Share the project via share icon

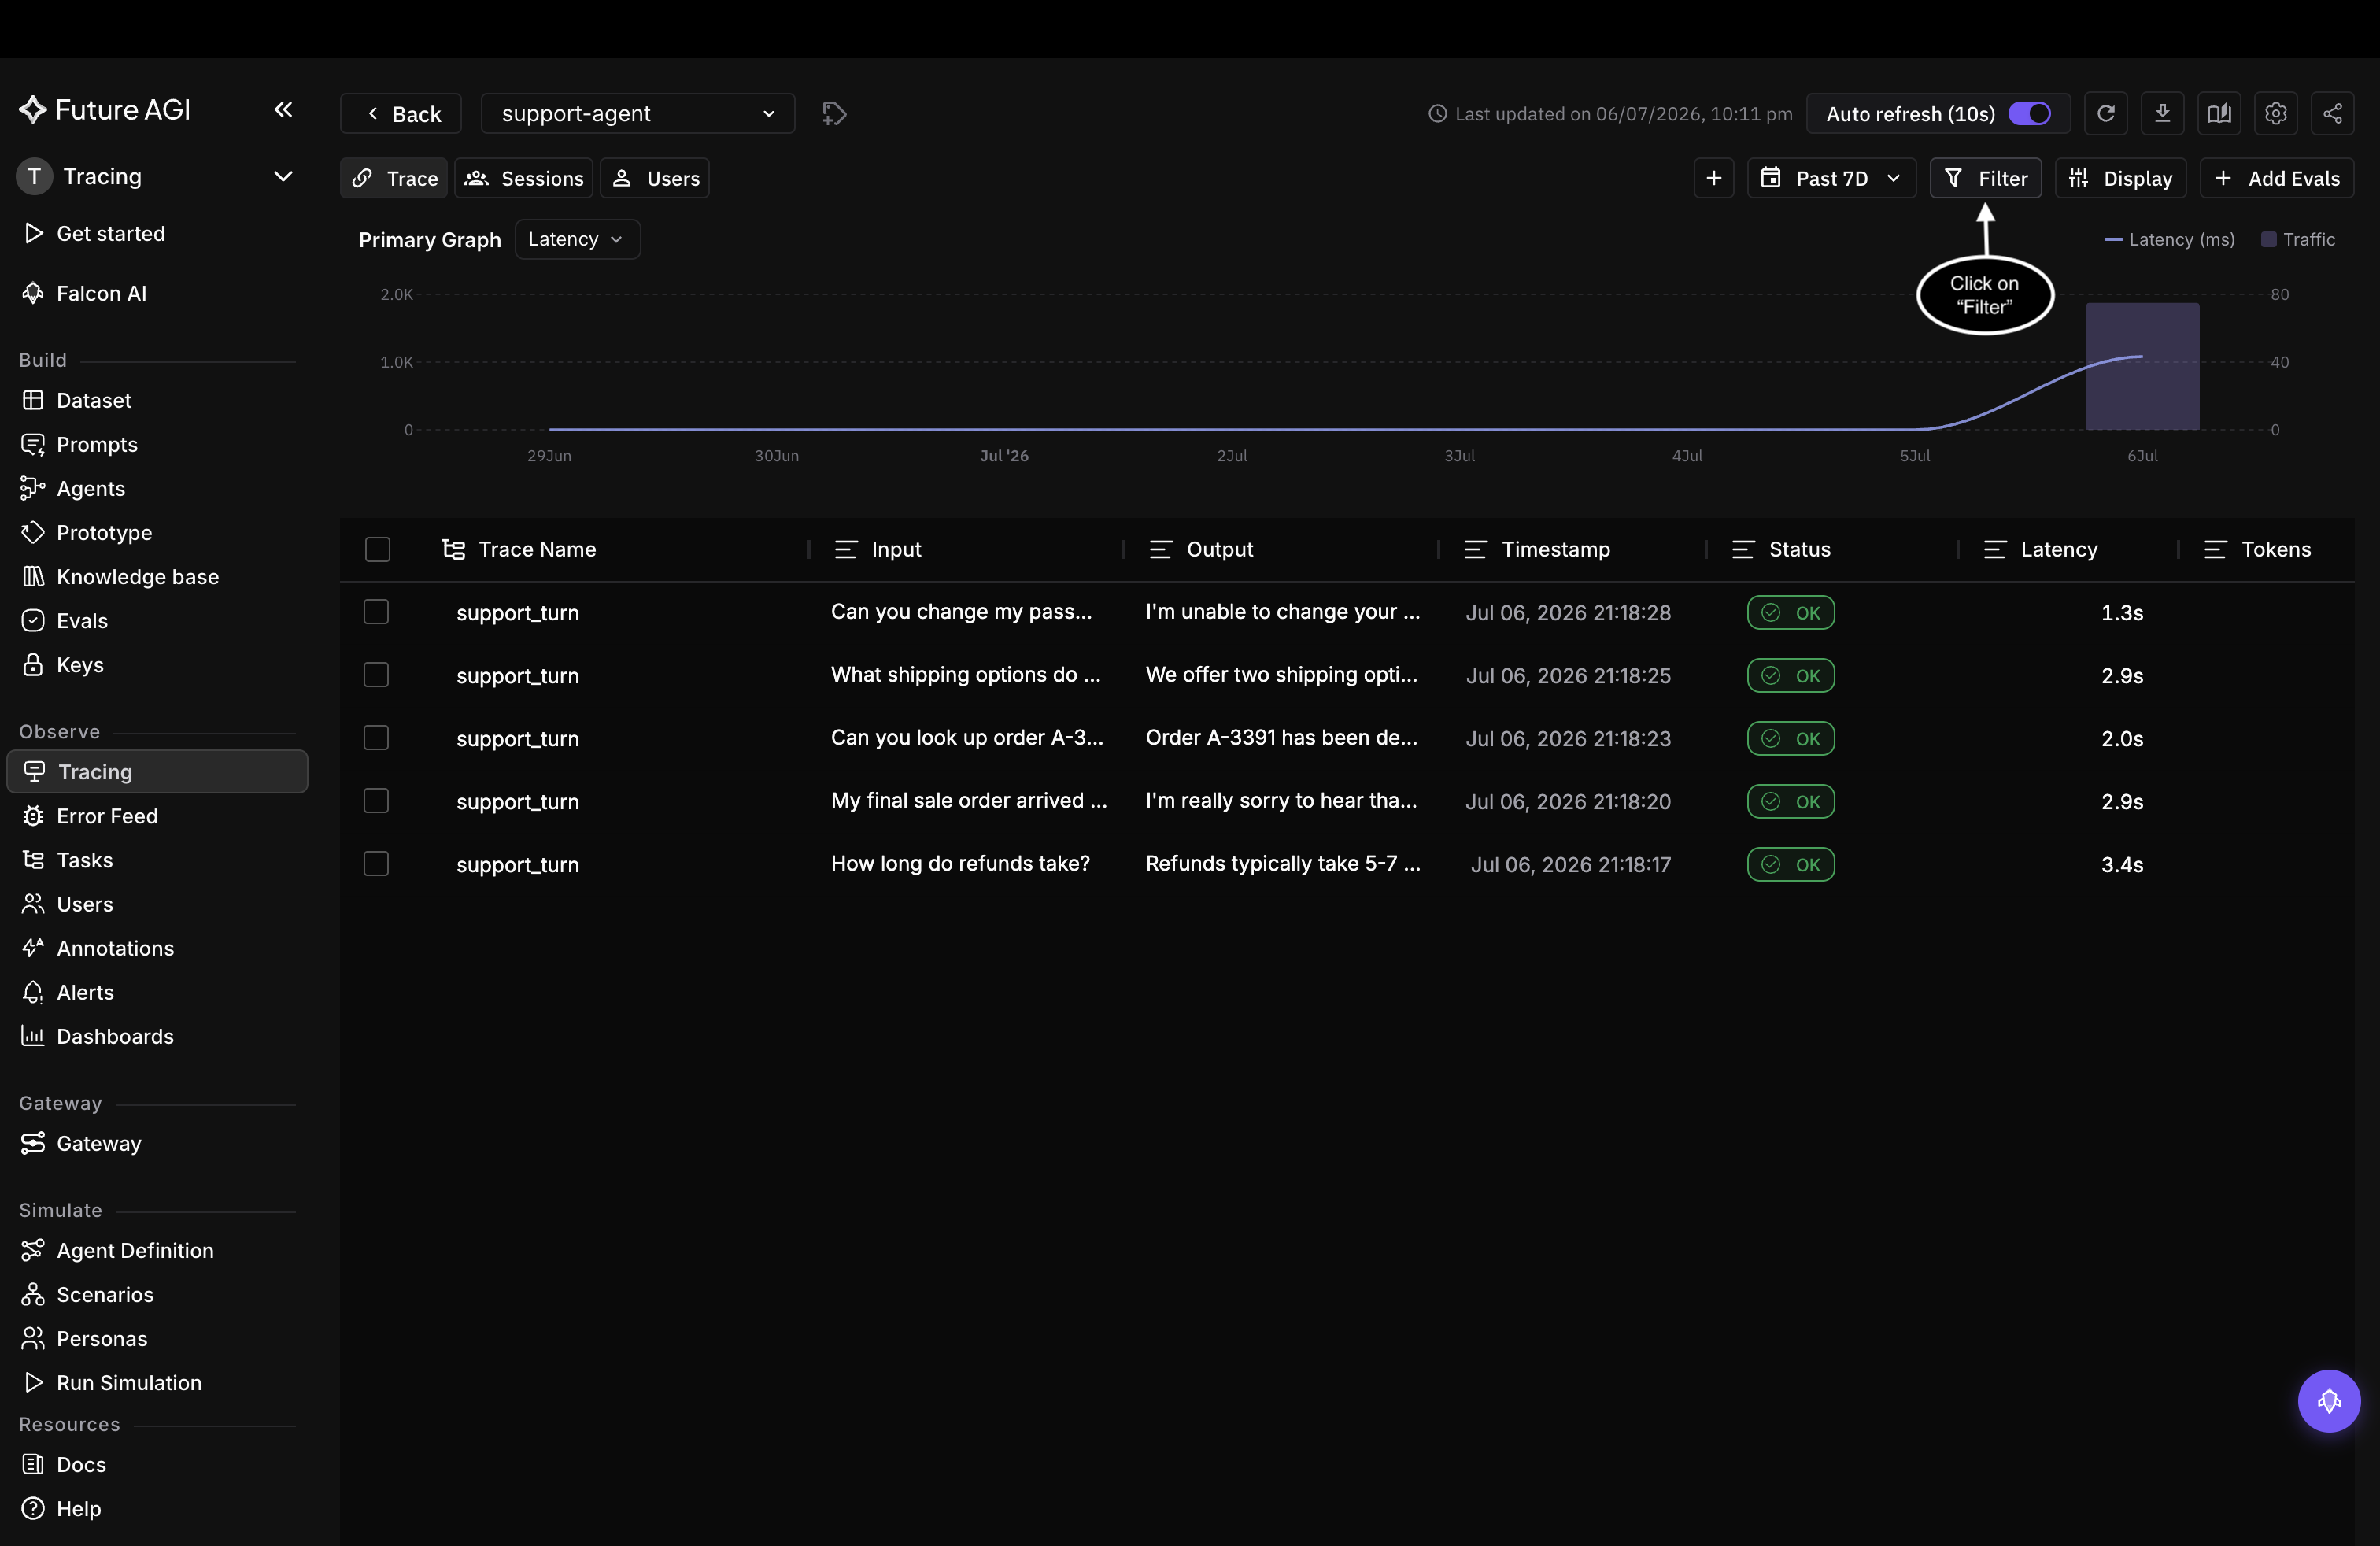pos(2333,113)
